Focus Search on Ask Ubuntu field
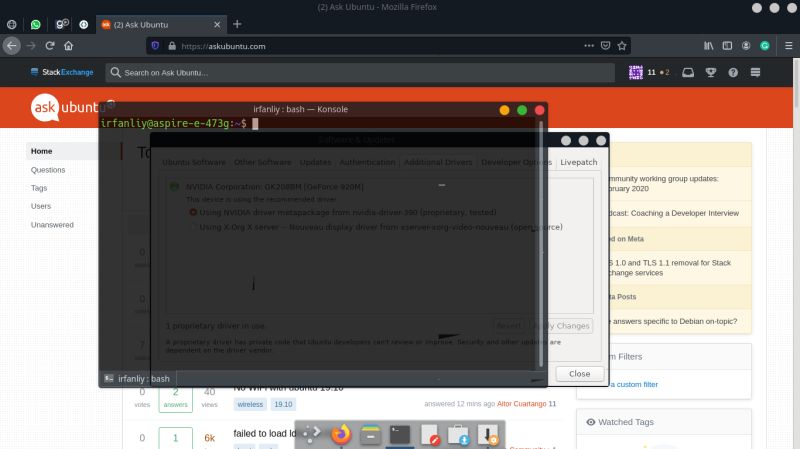The width and height of the screenshot is (800, 449). point(360,72)
